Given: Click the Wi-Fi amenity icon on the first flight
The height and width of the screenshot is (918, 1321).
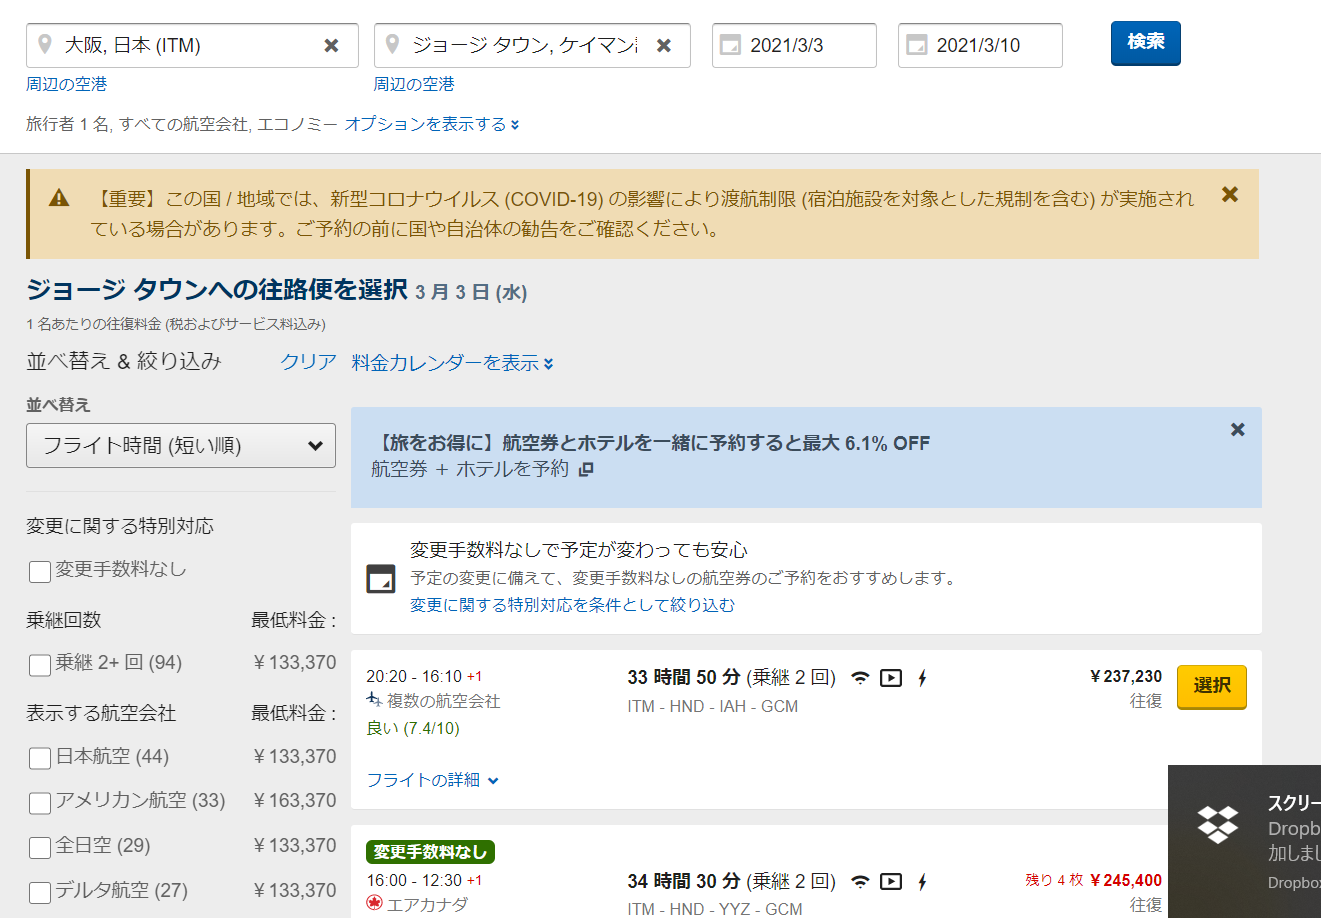Looking at the screenshot, I should [860, 677].
